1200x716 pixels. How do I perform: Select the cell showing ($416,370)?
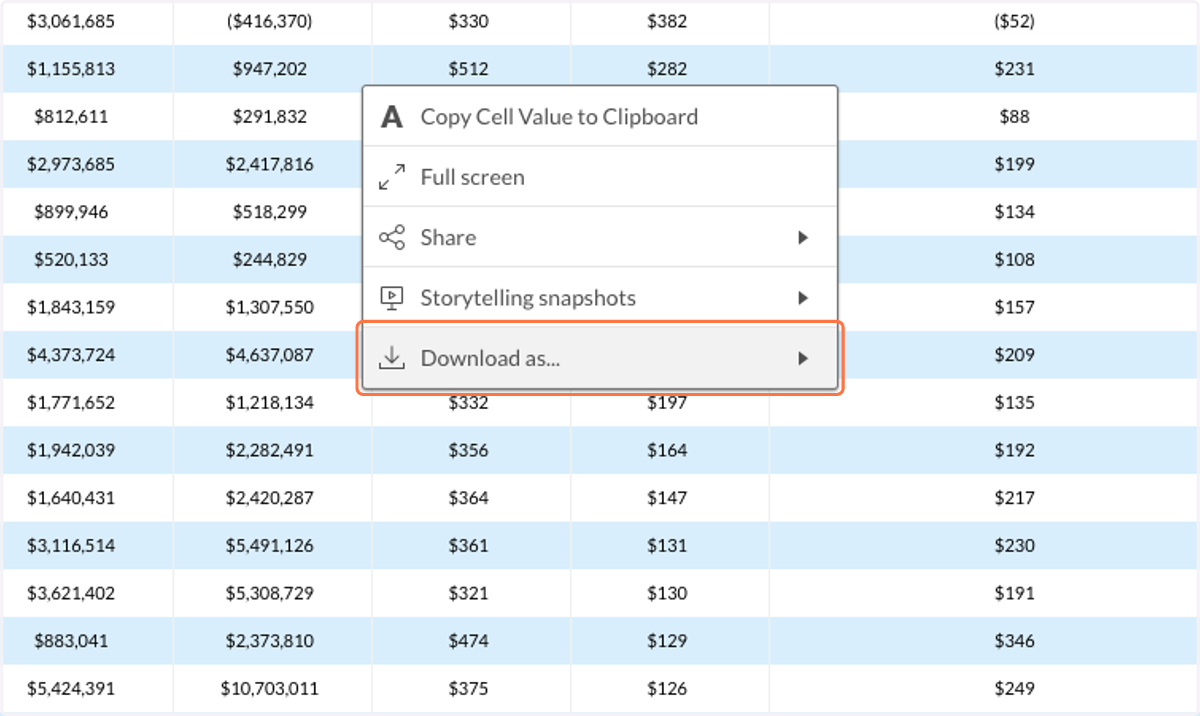[270, 21]
